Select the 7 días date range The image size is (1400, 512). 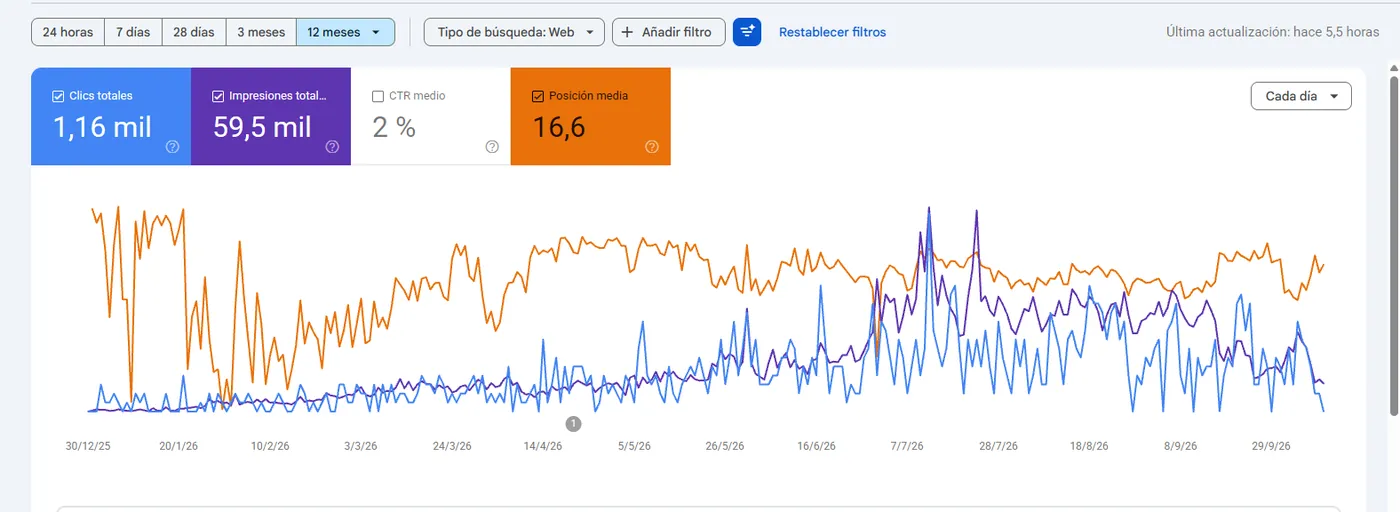133,32
